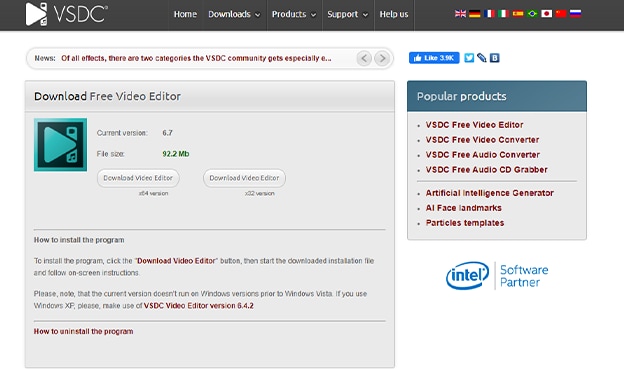Viewport: 624px width, 369px height.
Task: Go to the Home menu item
Action: 185,14
